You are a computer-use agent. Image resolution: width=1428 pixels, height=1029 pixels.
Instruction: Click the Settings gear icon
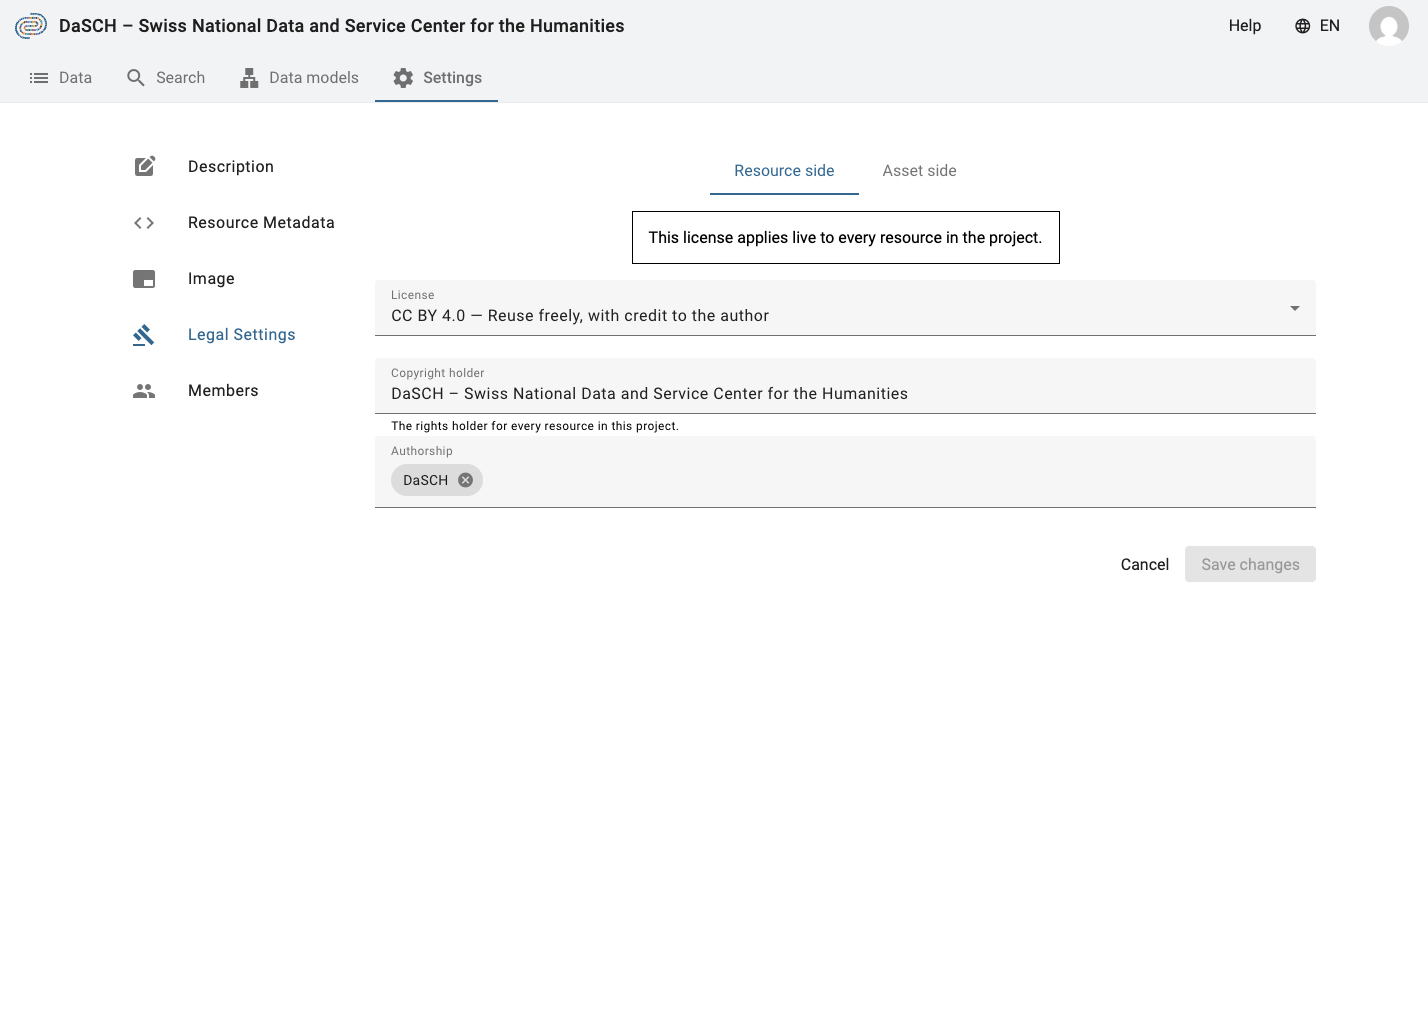point(403,78)
